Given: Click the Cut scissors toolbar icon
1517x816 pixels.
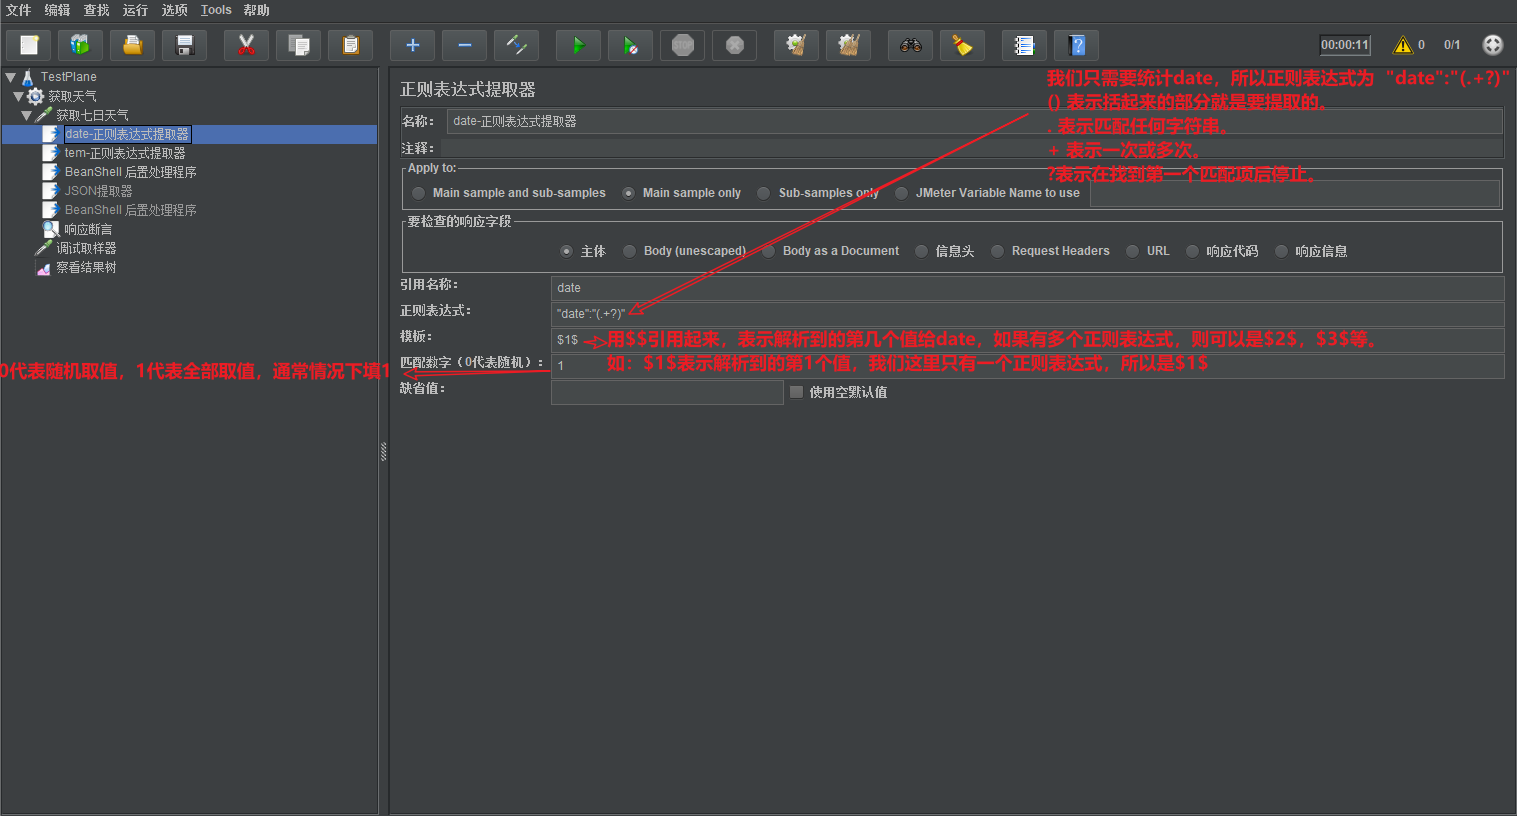Looking at the screenshot, I should coord(246,45).
